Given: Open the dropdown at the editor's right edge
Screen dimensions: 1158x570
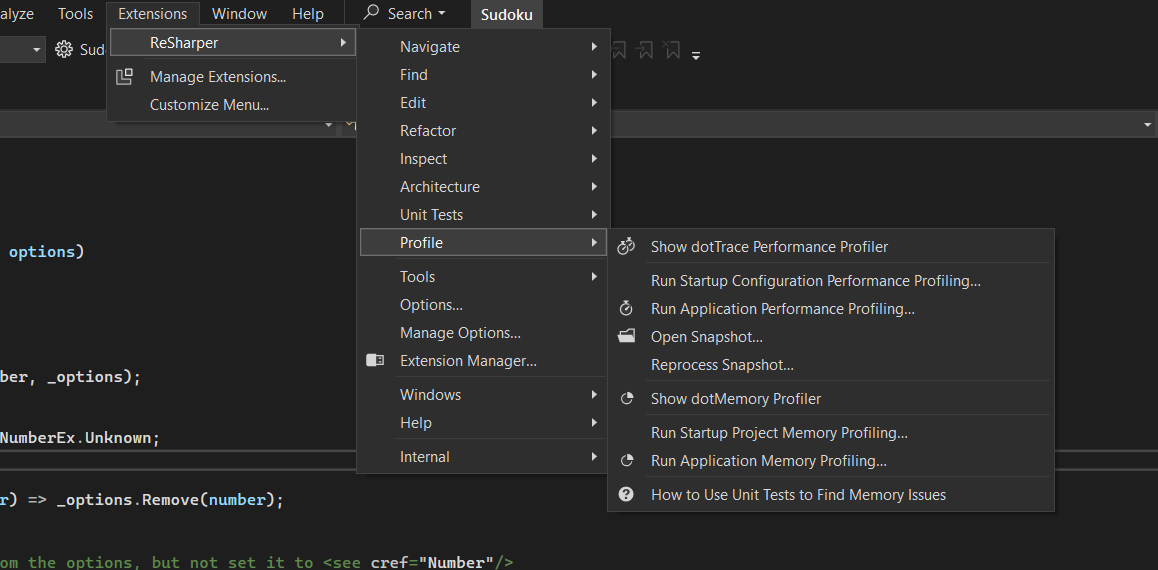Looking at the screenshot, I should click(x=1148, y=126).
